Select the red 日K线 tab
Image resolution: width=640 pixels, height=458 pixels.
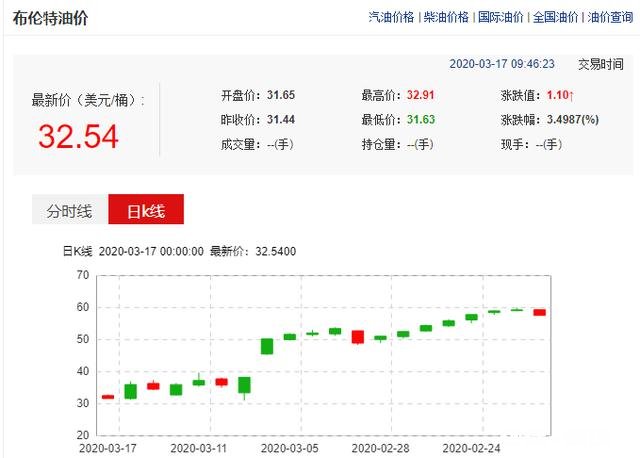coord(146,211)
